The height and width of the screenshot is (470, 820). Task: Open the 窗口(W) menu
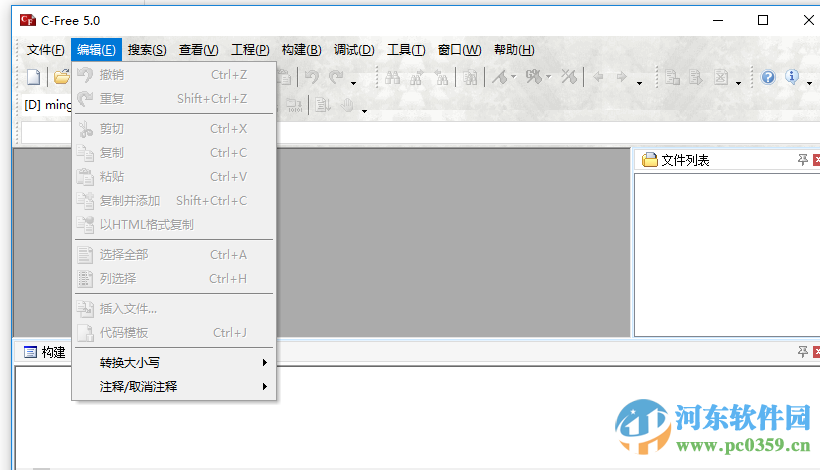pos(459,50)
